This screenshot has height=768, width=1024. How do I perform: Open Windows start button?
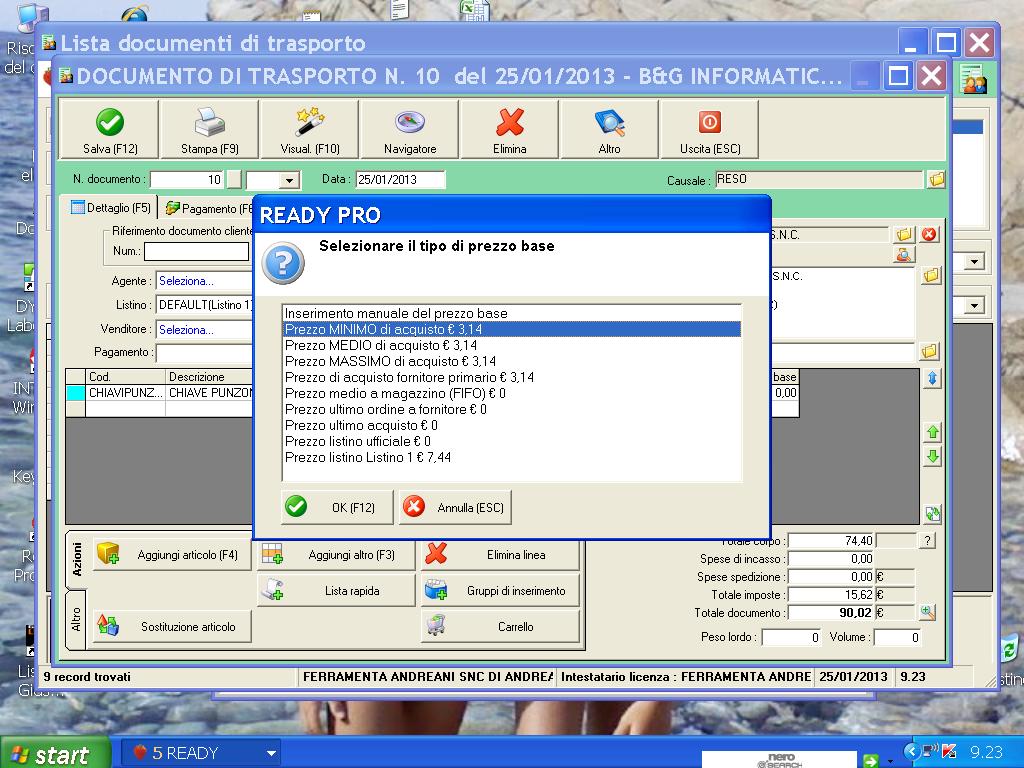pyautogui.click(x=55, y=754)
